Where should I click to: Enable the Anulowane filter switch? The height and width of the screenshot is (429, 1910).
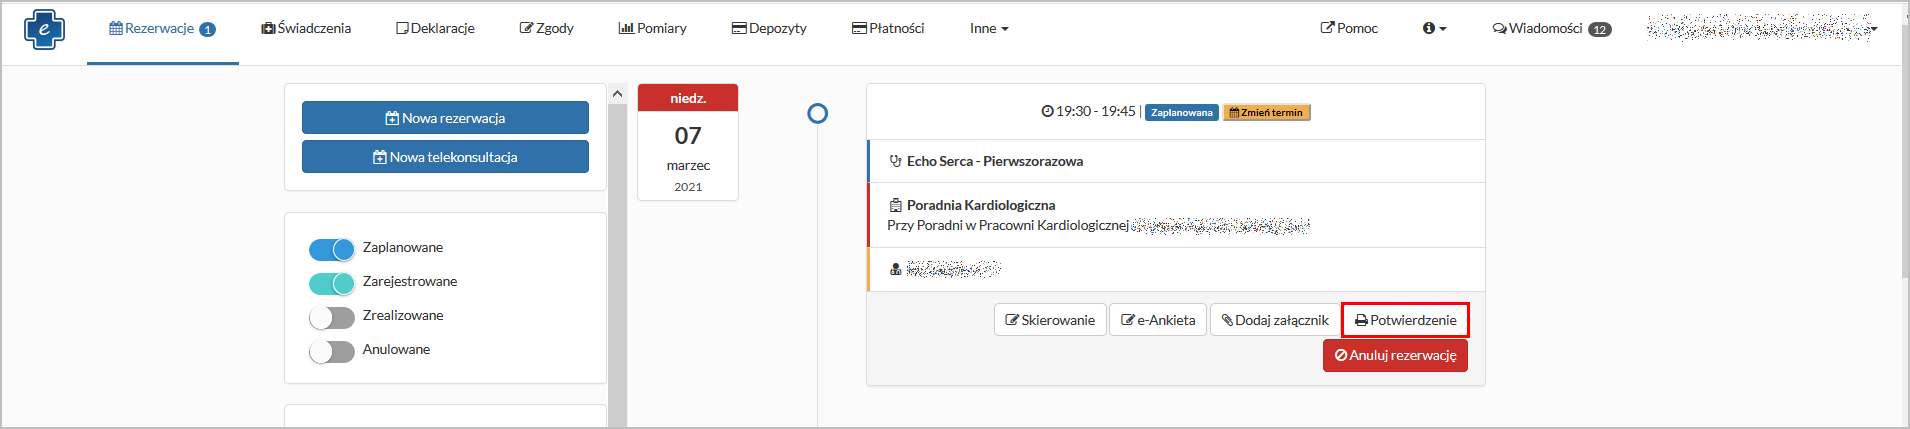[331, 351]
